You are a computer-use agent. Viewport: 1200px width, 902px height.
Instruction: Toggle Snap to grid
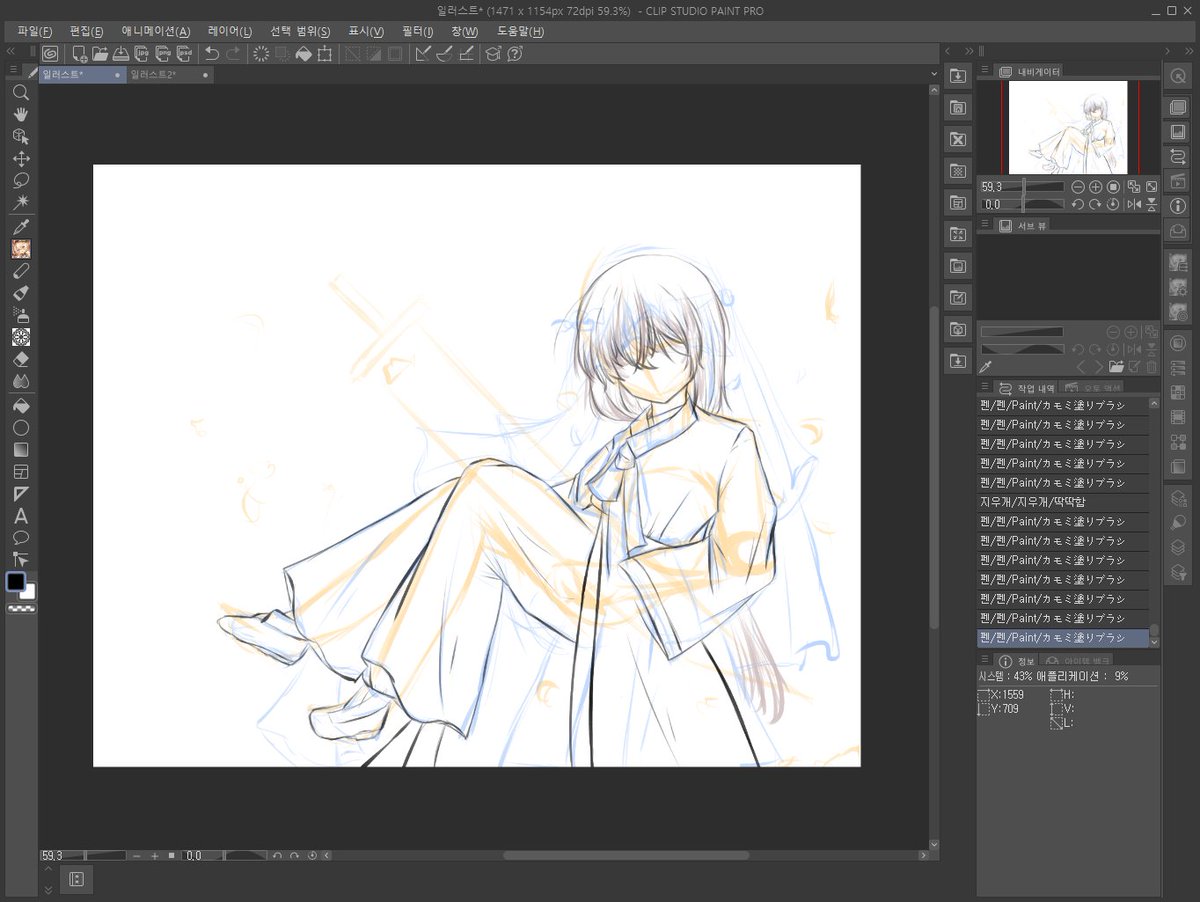(465, 53)
